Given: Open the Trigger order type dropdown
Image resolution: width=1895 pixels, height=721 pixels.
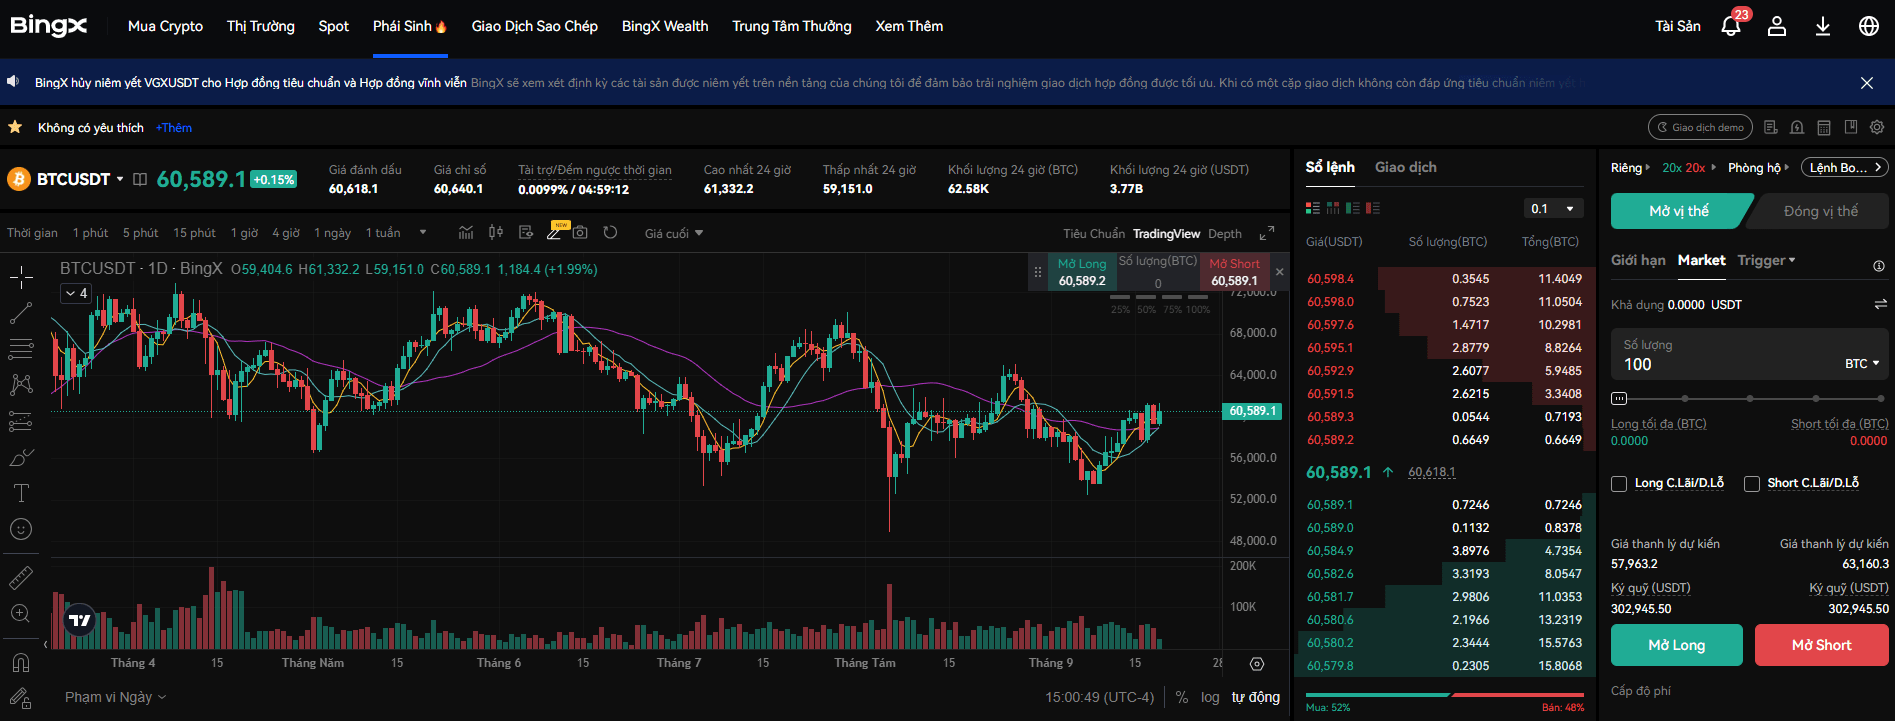Looking at the screenshot, I should tap(1766, 260).
